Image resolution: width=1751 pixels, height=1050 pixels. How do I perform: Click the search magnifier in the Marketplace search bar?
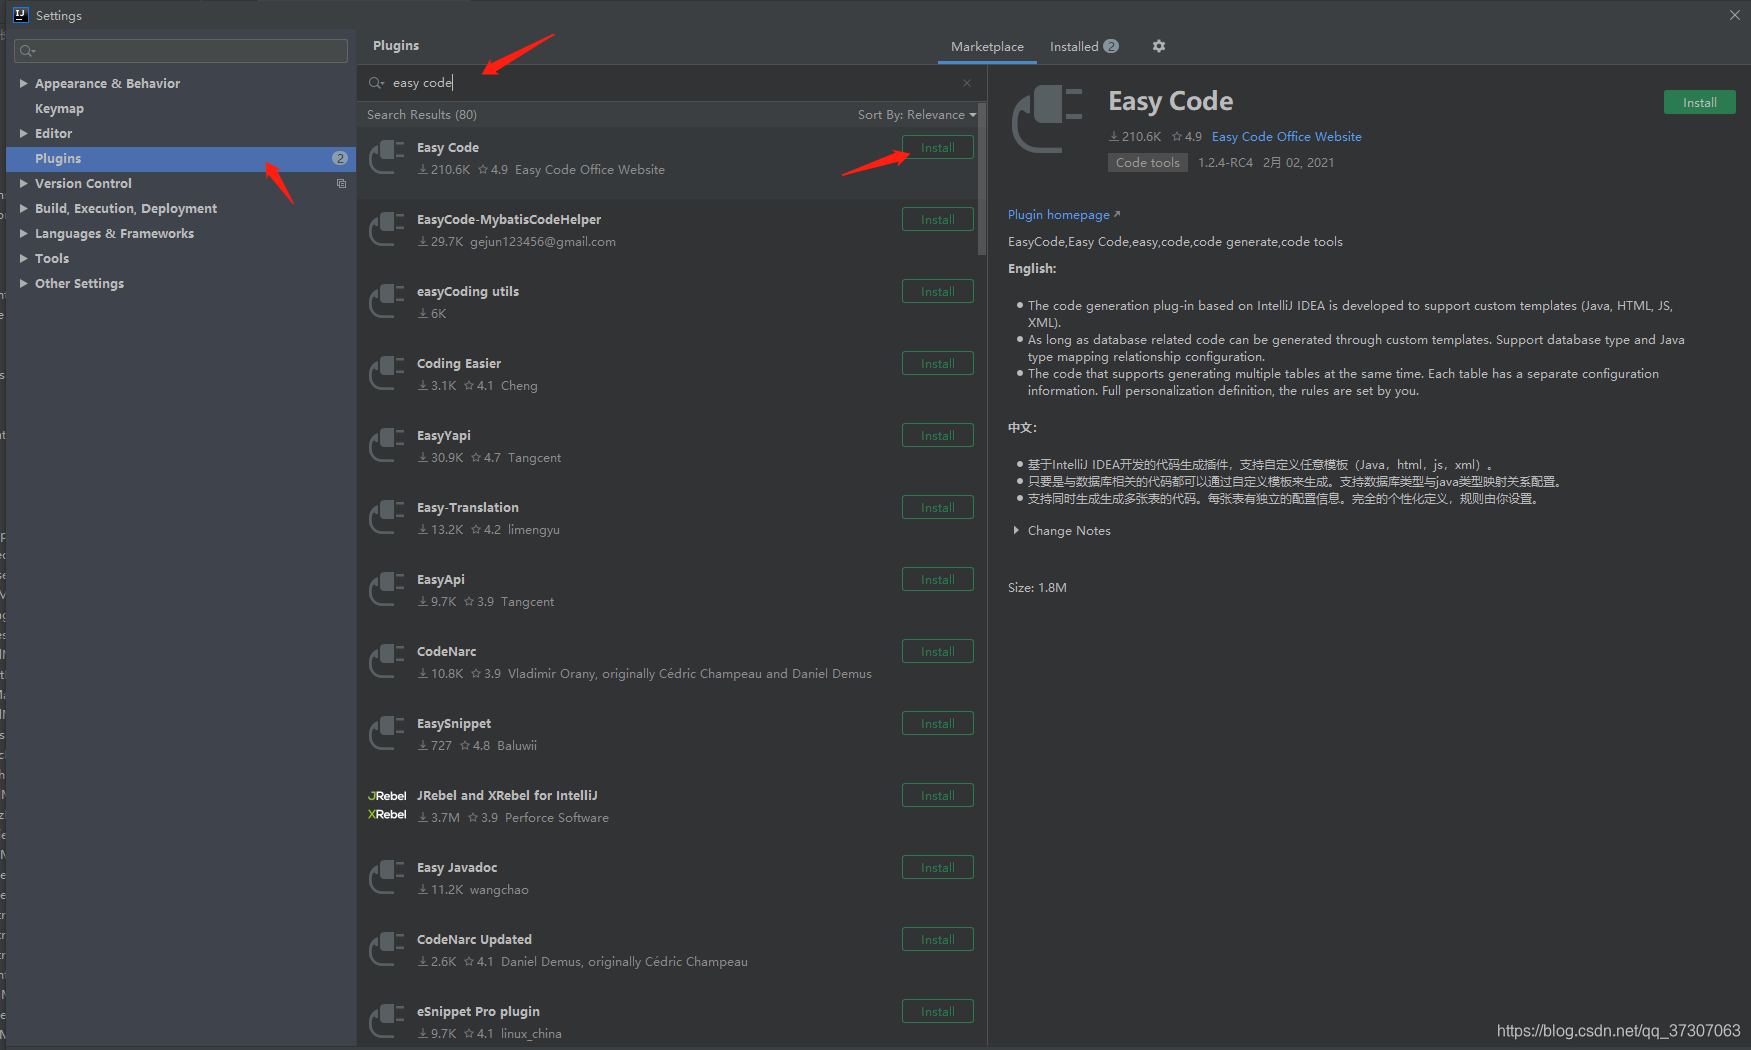375,82
